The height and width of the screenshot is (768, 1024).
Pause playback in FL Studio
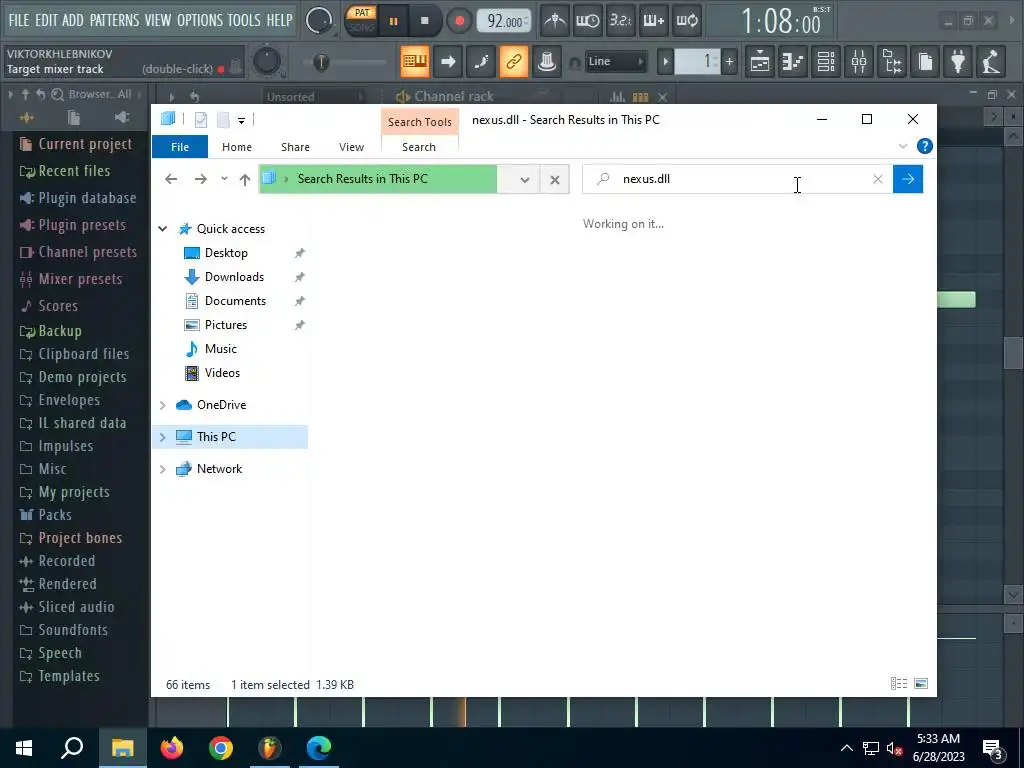click(393, 21)
